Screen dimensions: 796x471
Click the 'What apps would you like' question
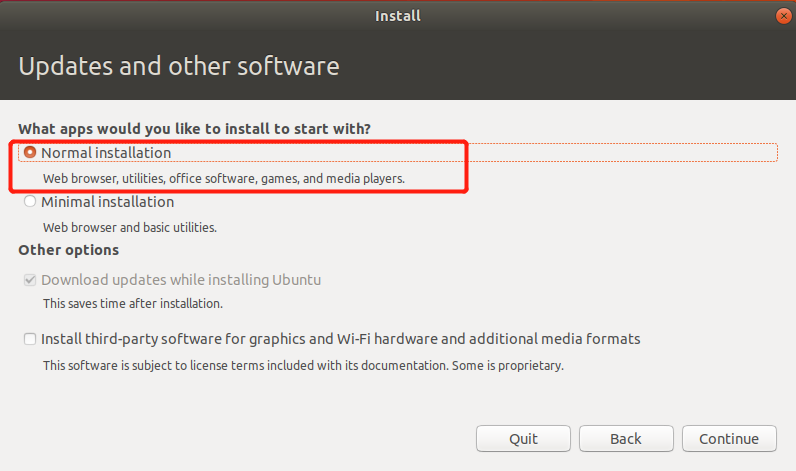point(194,129)
